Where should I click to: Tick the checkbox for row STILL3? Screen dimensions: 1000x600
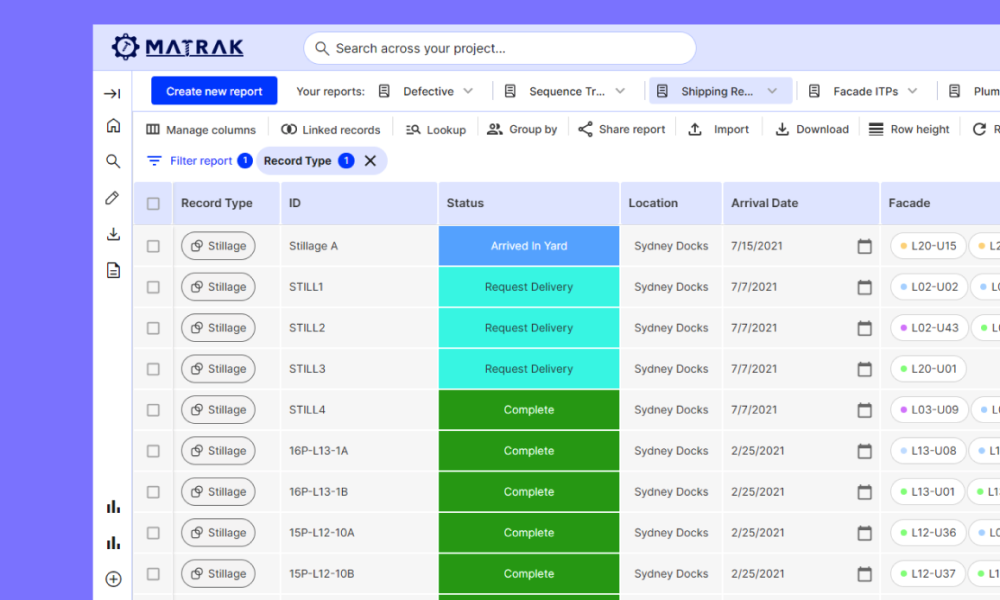(x=153, y=369)
